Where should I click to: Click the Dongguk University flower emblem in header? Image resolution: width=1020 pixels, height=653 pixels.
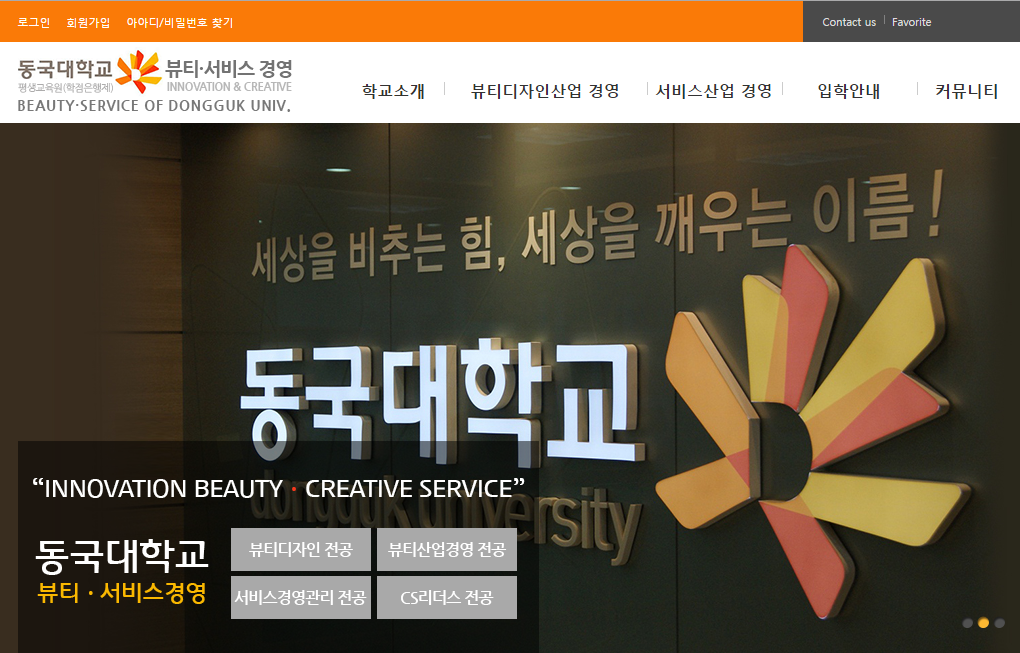click(x=138, y=71)
